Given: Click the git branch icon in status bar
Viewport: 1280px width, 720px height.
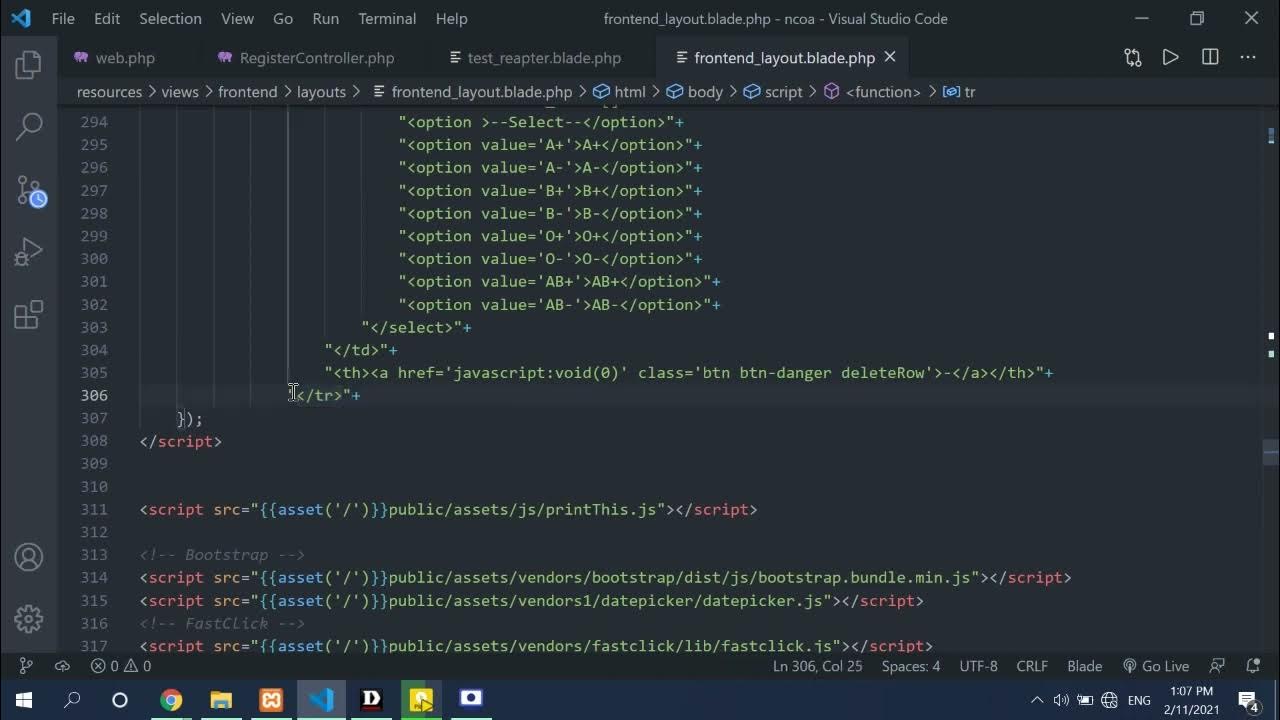Looking at the screenshot, I should tap(26, 666).
